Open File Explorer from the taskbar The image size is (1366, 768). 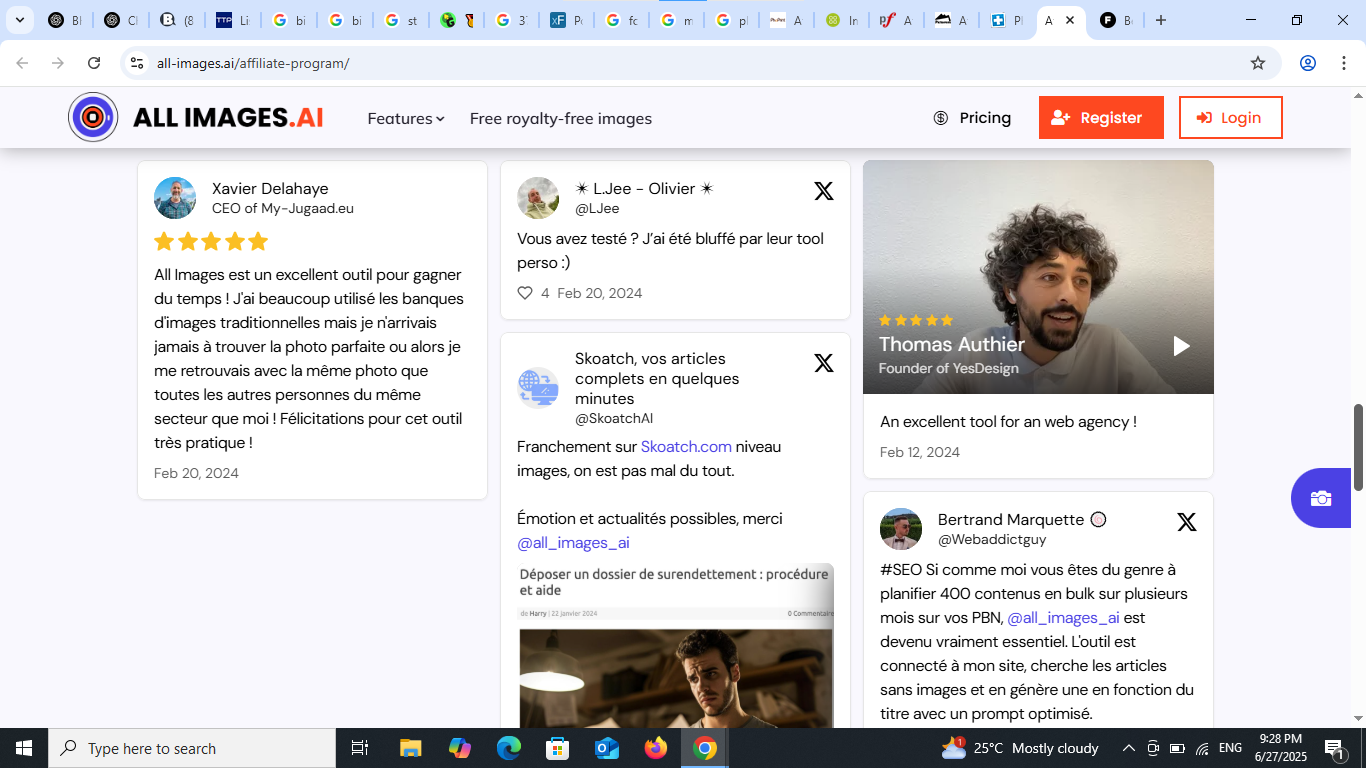[410, 748]
